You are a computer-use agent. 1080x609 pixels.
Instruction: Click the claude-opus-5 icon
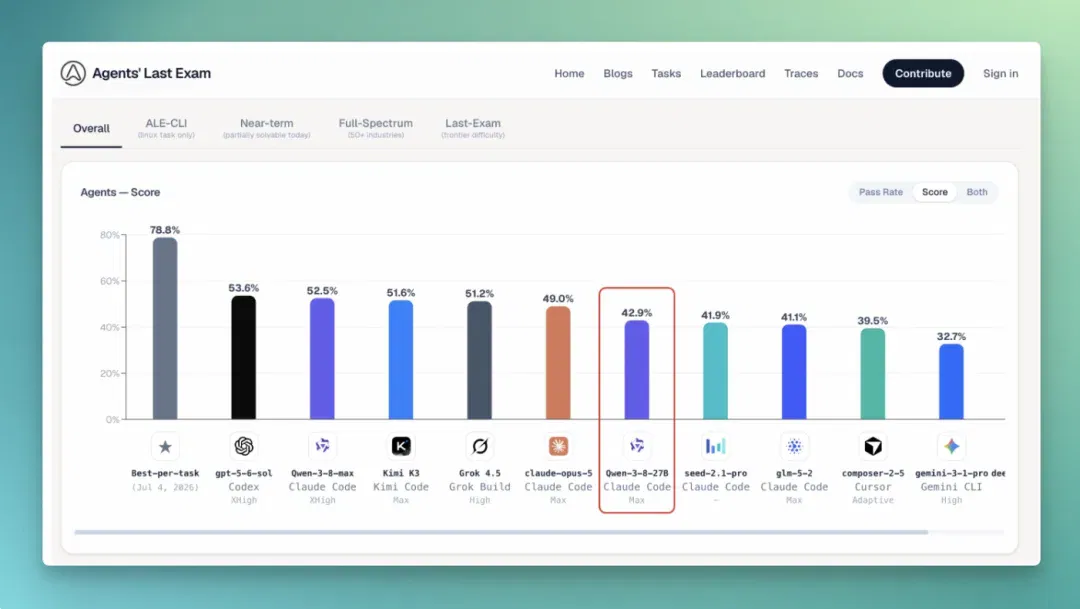point(558,446)
